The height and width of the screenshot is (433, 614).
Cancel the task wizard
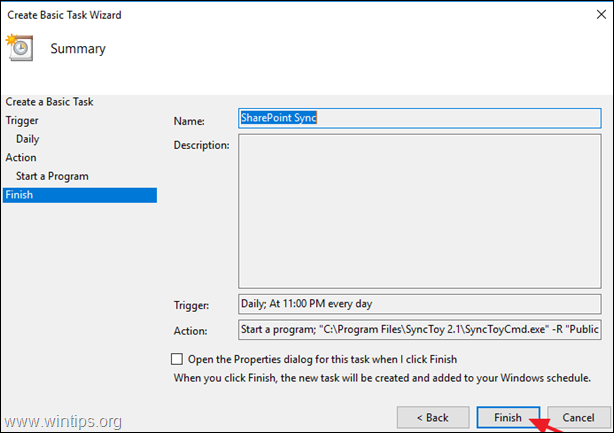578,417
